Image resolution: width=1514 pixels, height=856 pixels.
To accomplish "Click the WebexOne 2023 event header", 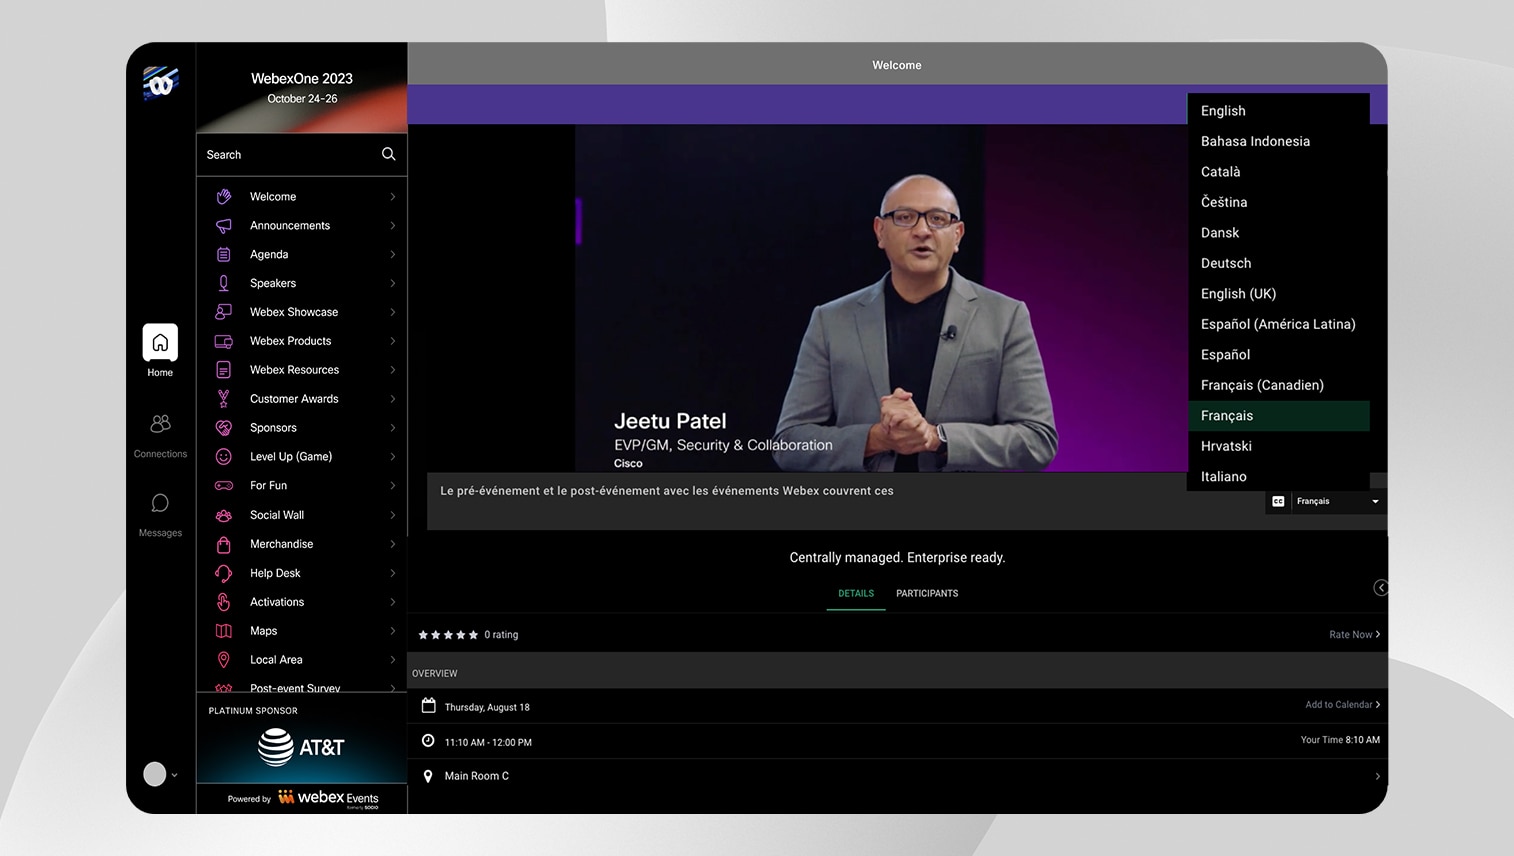I will click(302, 88).
